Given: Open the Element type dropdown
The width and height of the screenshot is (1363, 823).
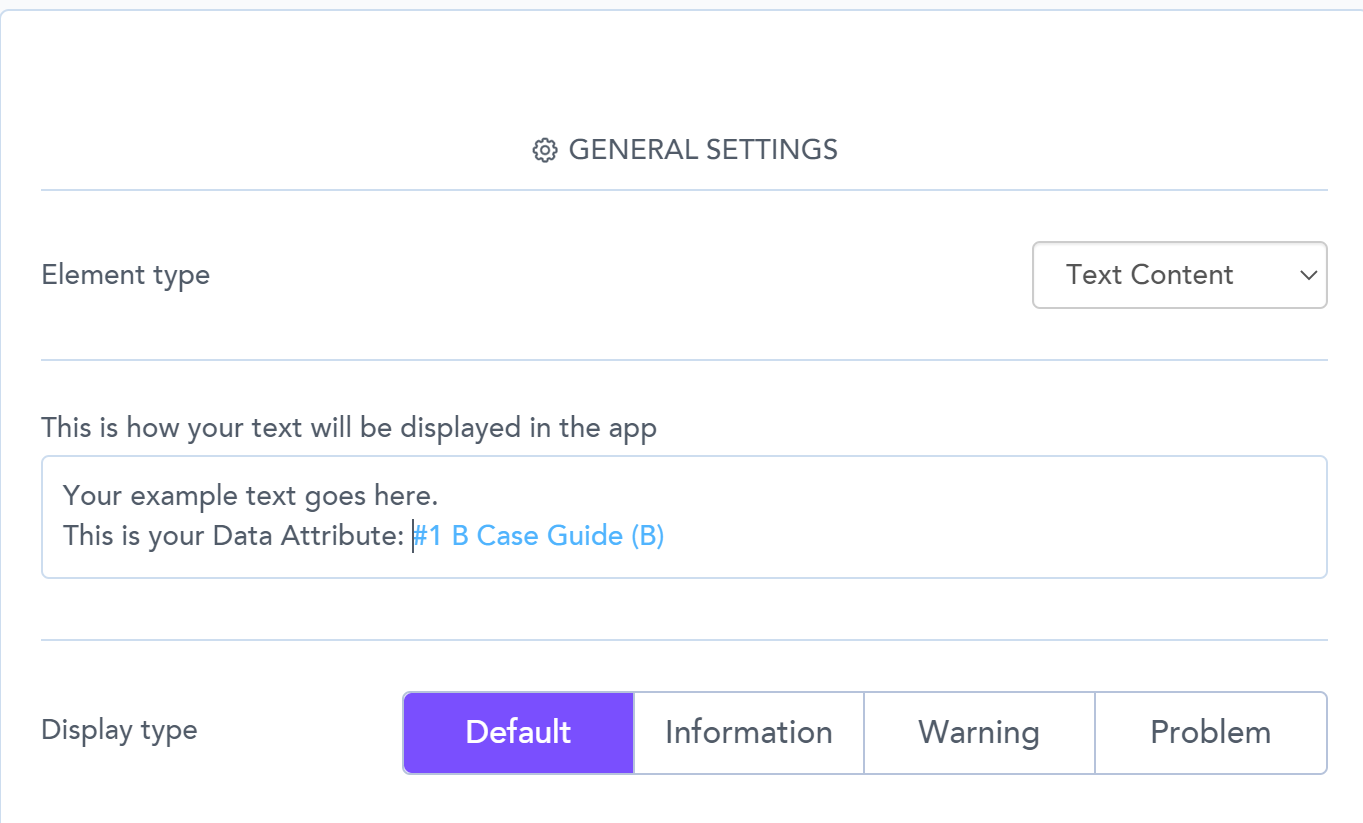Looking at the screenshot, I should pyautogui.click(x=1178, y=275).
